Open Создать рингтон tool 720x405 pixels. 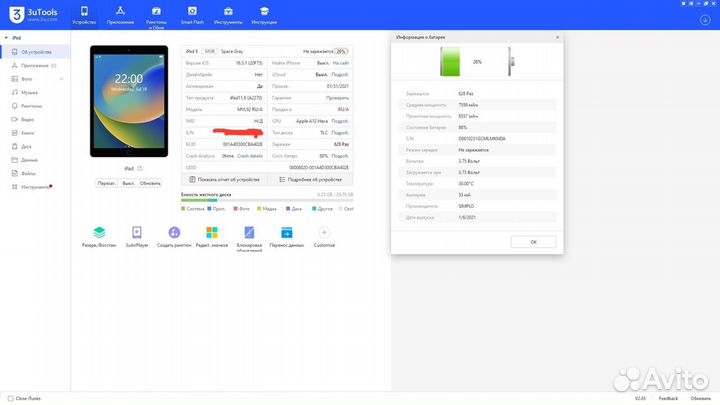[174, 237]
